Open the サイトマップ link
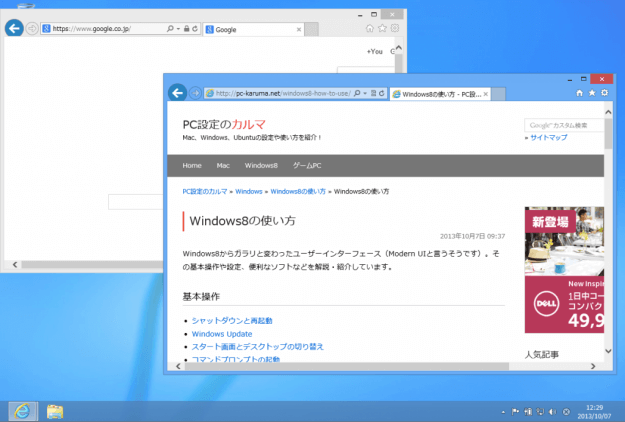This screenshot has height=422, width=625. [548, 137]
